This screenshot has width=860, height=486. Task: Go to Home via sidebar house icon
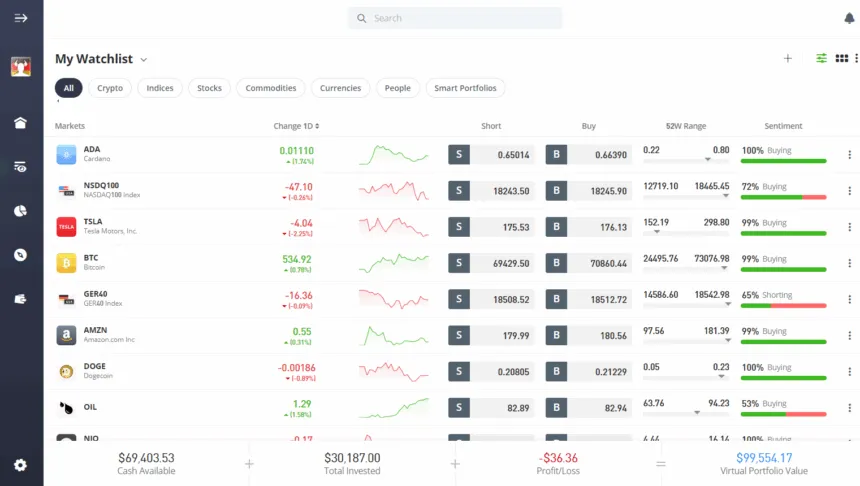(20, 122)
